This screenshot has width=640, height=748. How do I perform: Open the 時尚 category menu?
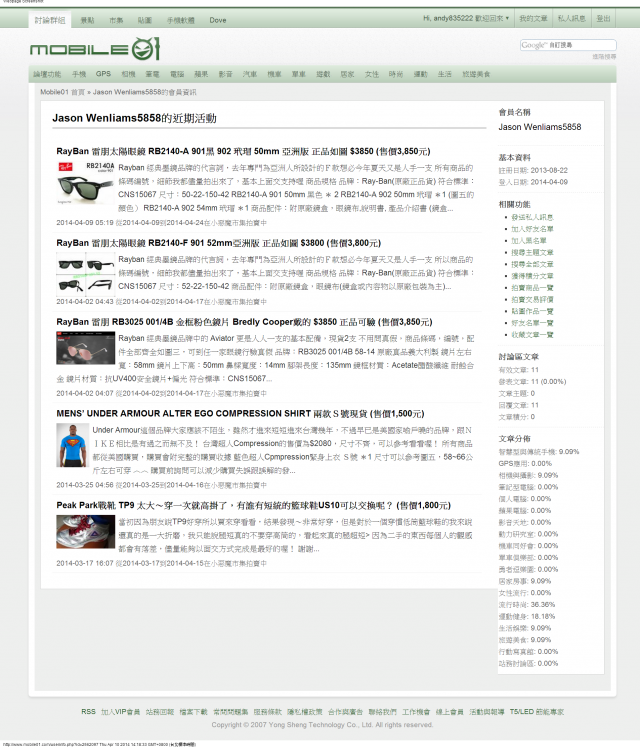(x=396, y=74)
